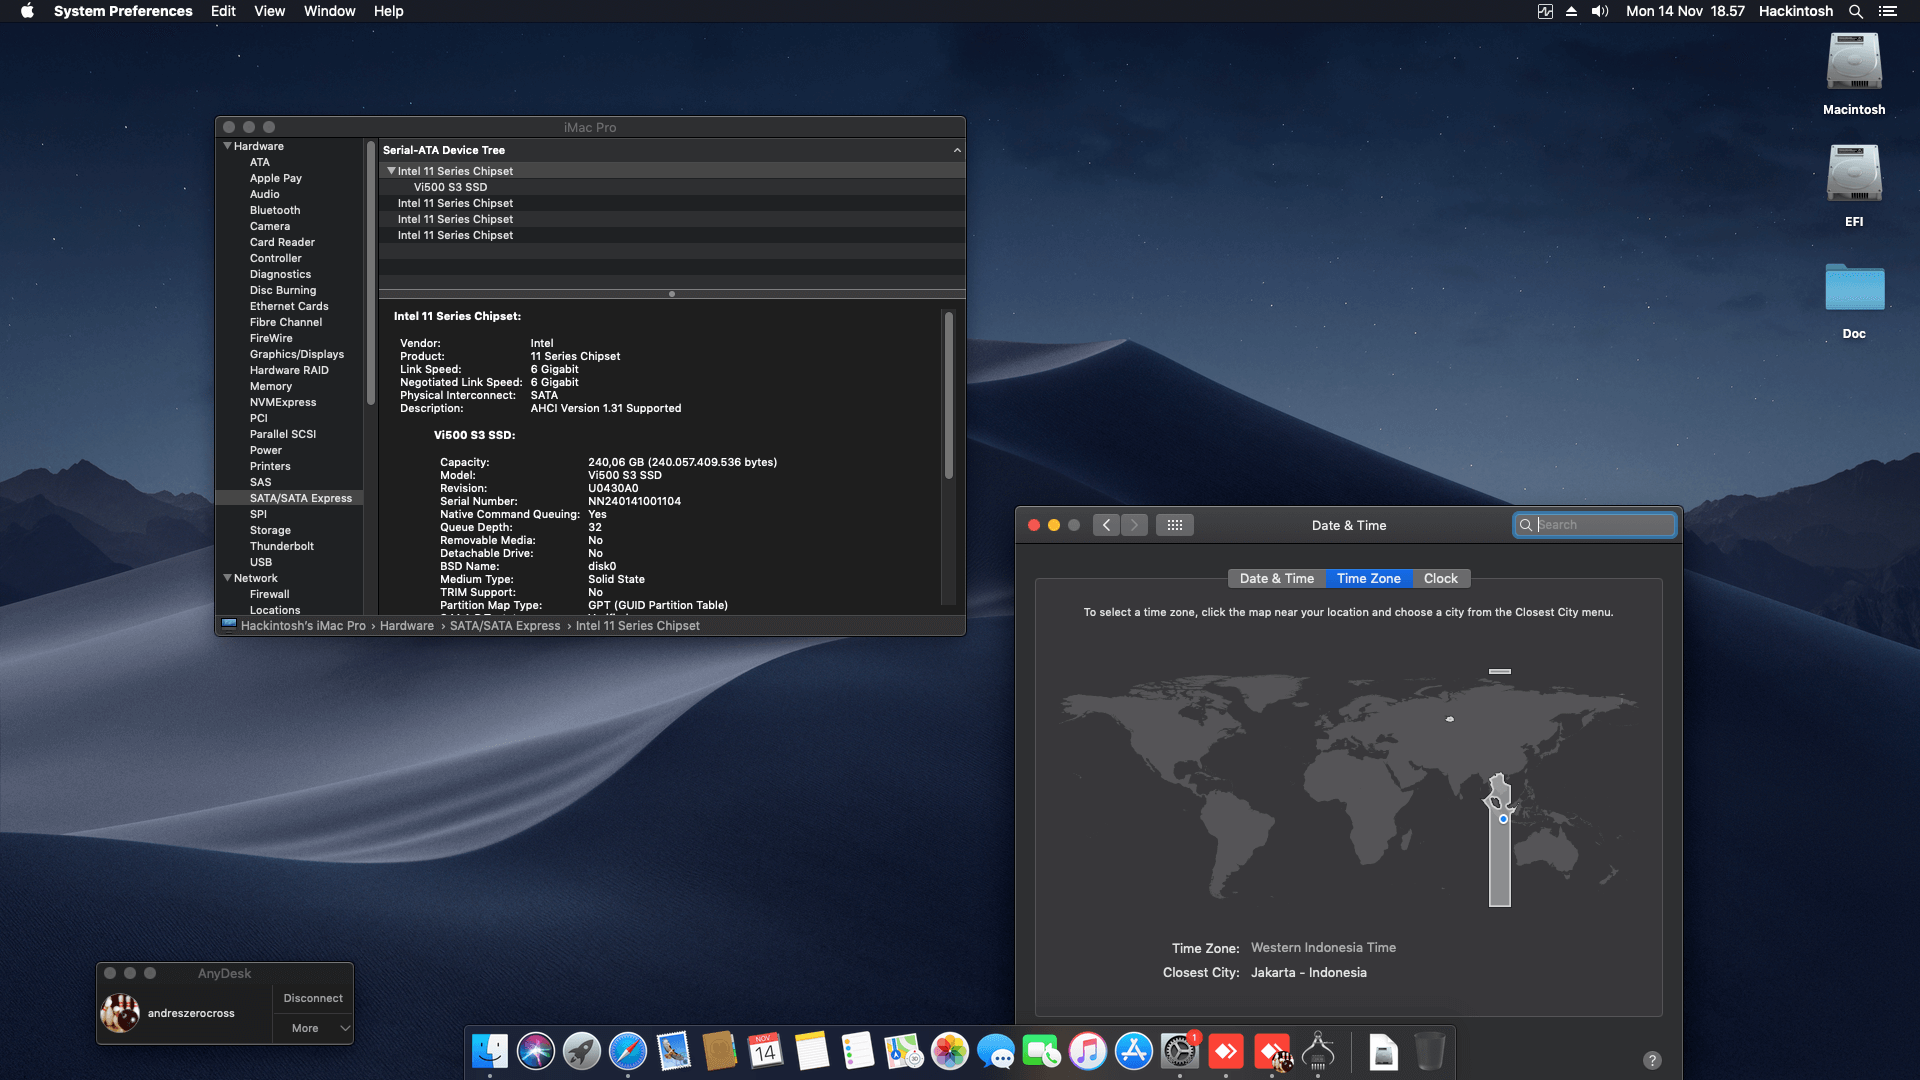Image resolution: width=1920 pixels, height=1080 pixels.
Task: Select Bluetooth in sidebar
Action: pyautogui.click(x=275, y=210)
